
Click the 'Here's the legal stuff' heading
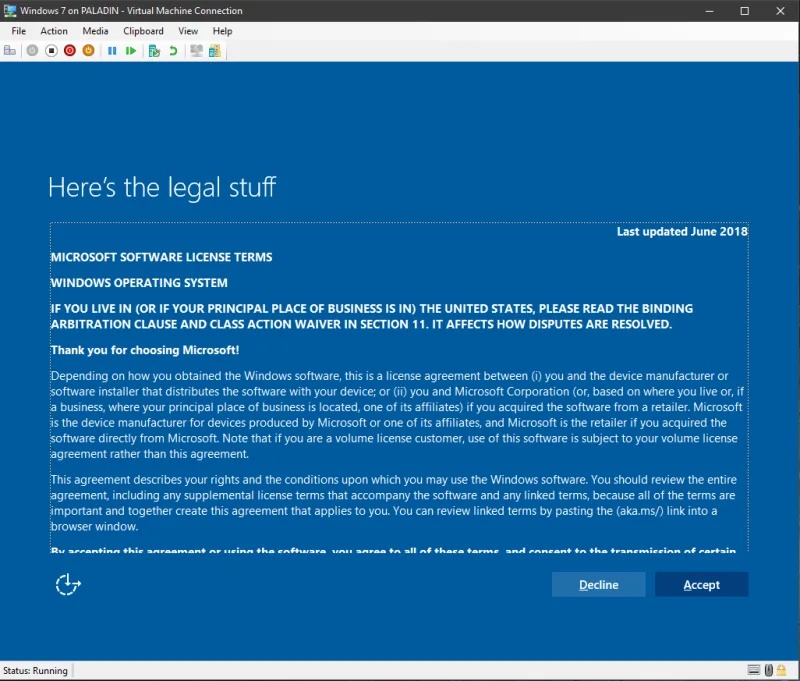(162, 187)
